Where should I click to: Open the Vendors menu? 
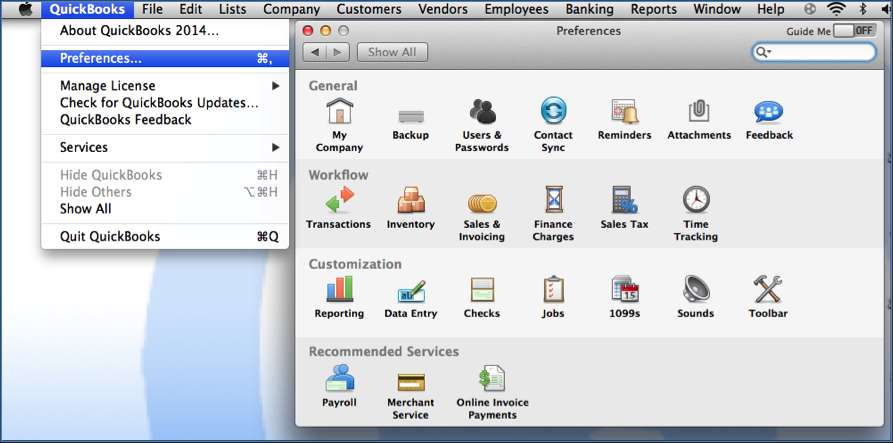click(x=443, y=9)
